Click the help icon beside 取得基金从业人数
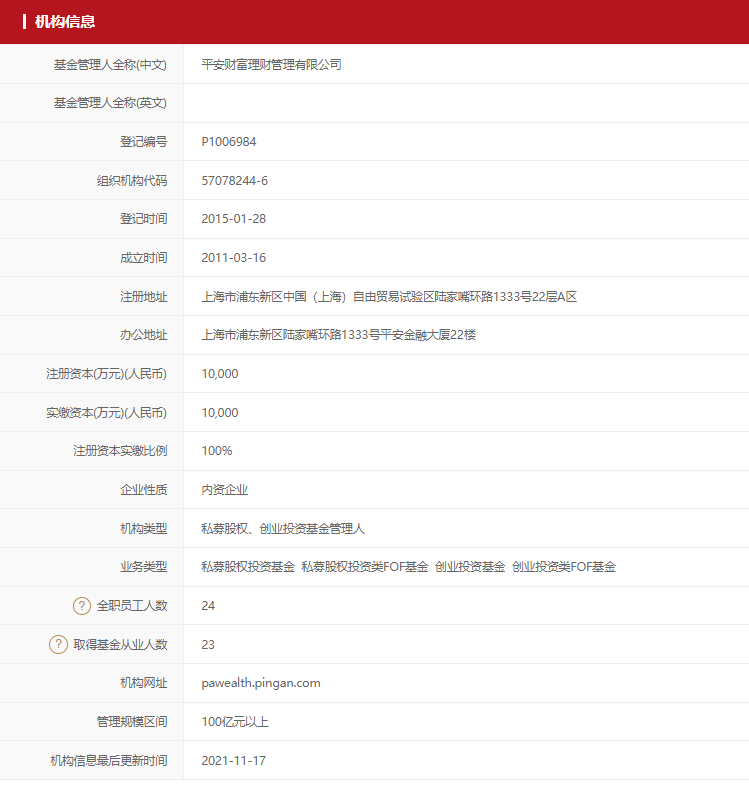749x791 pixels. tap(59, 644)
